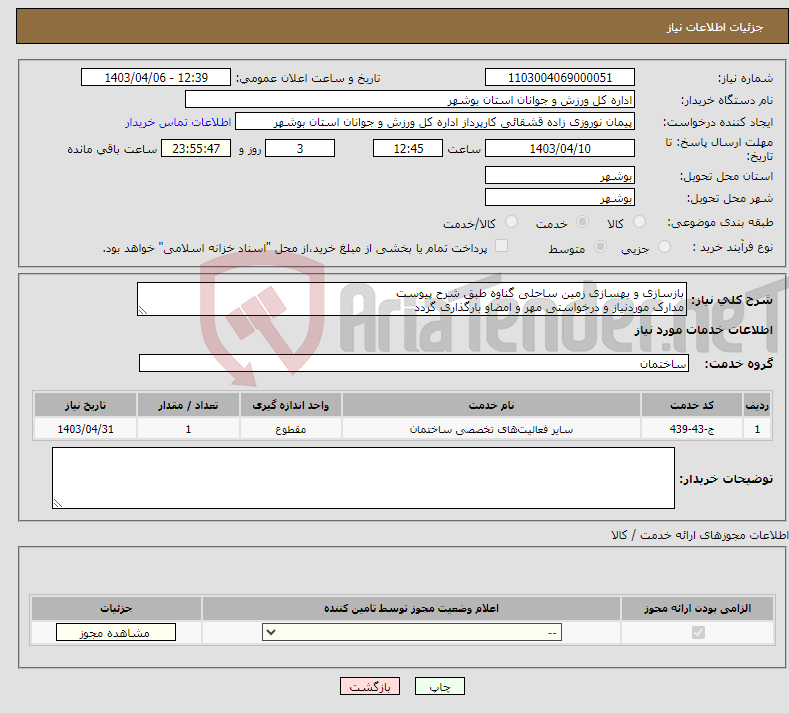The width and height of the screenshot is (789, 713).
Task: Select the کالا radio button
Action: coord(639,222)
